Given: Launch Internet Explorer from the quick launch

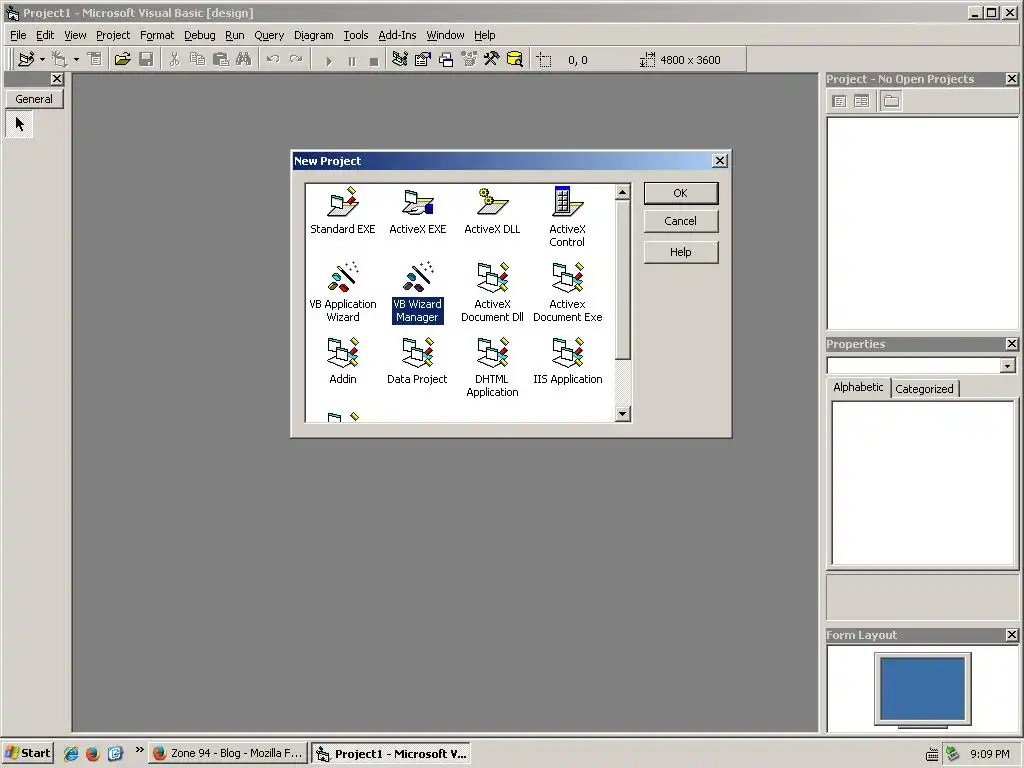Looking at the screenshot, I should (x=71, y=753).
